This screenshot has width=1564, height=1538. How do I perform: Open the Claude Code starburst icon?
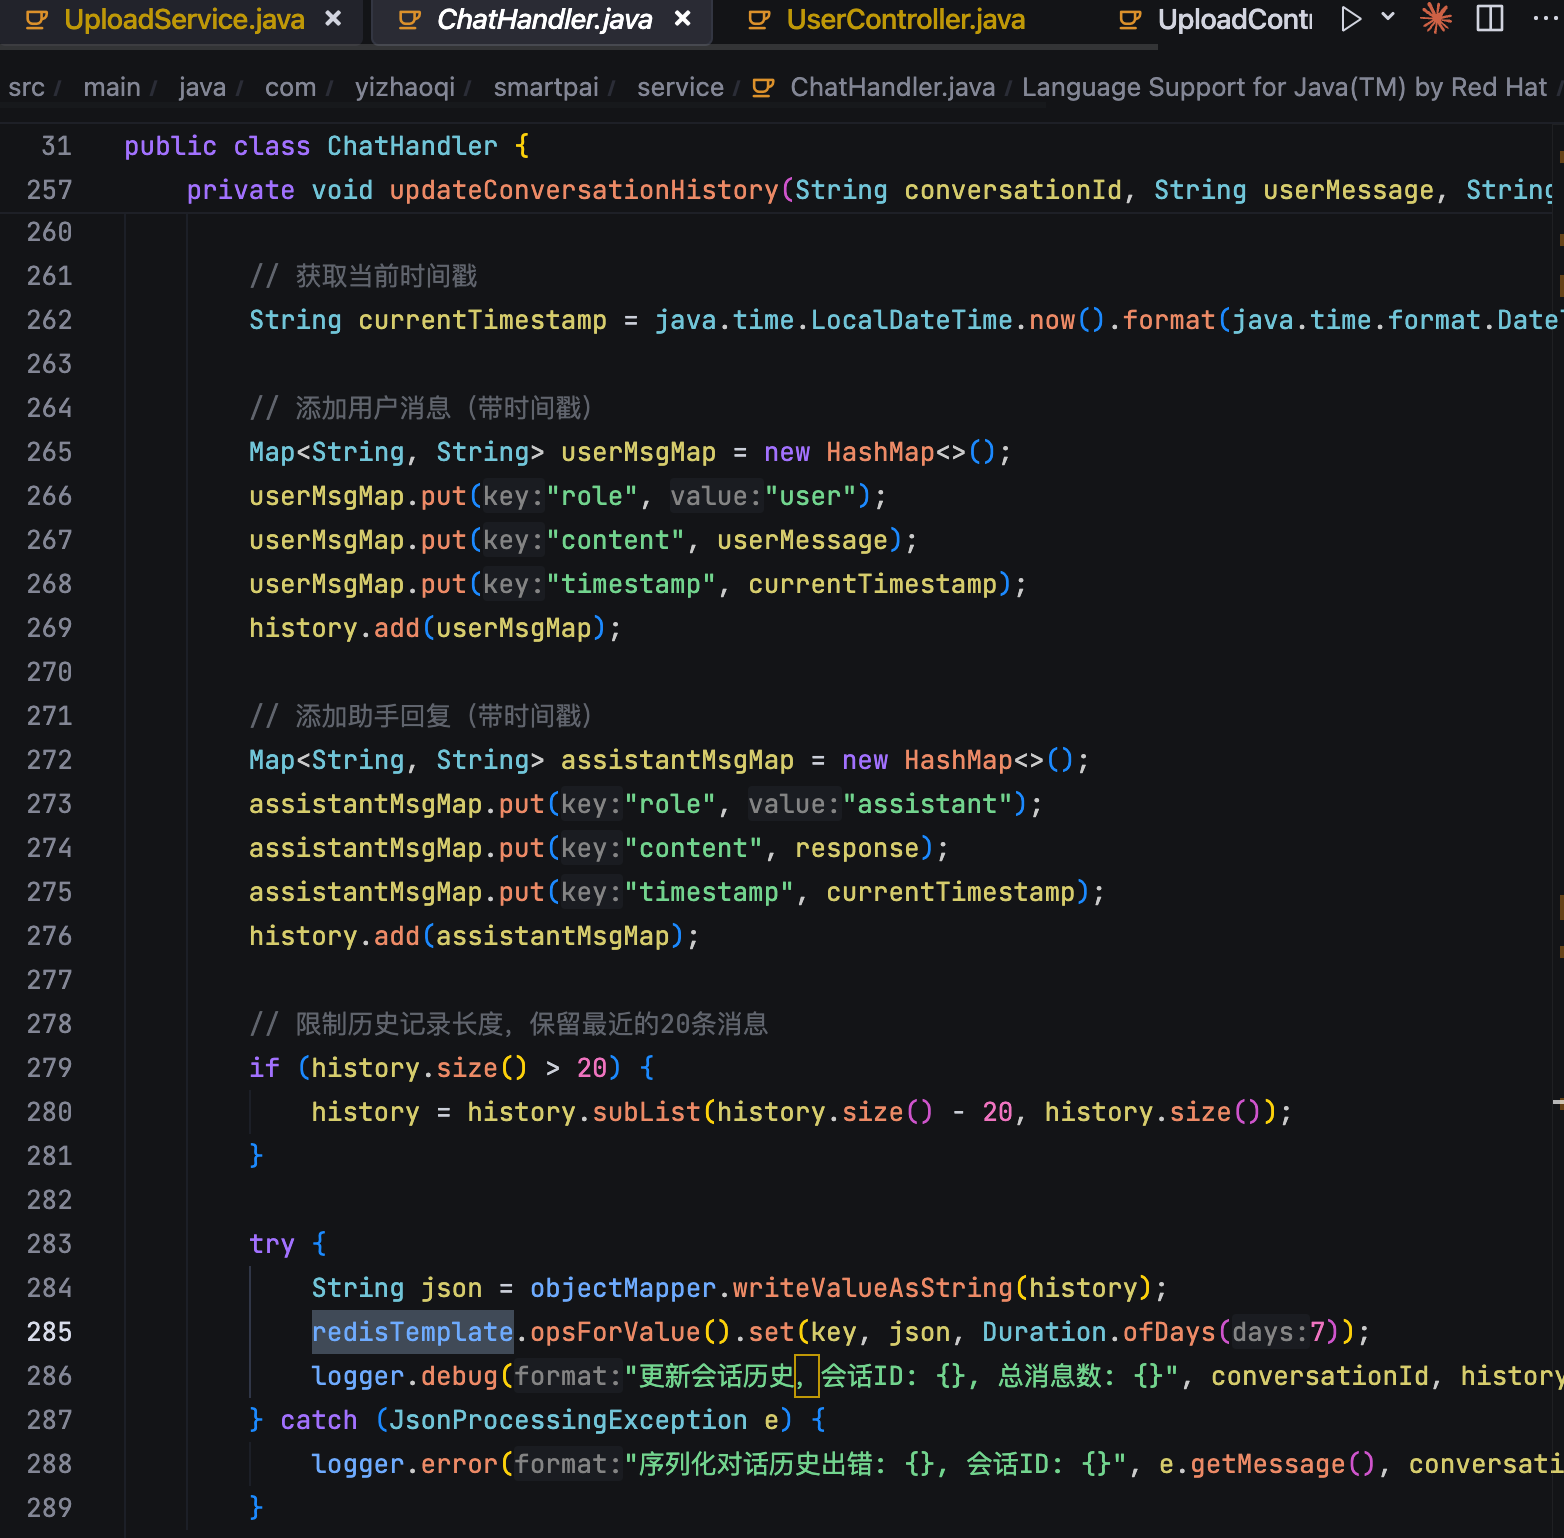[x=1436, y=18]
